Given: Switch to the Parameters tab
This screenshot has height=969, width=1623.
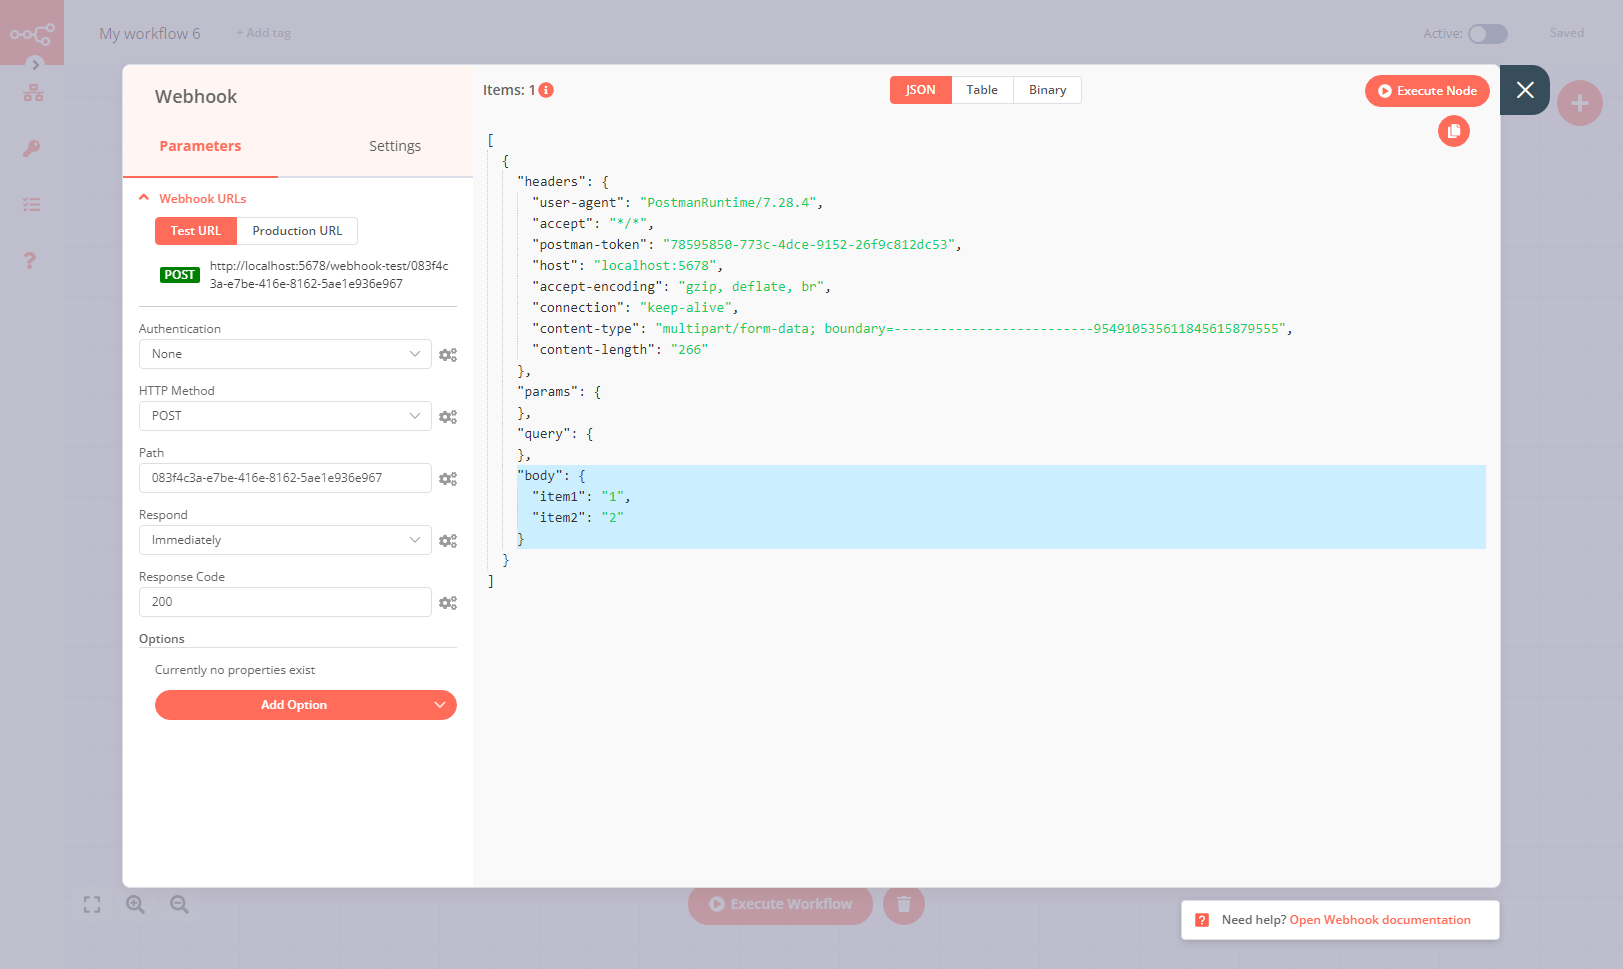Looking at the screenshot, I should click(x=200, y=146).
